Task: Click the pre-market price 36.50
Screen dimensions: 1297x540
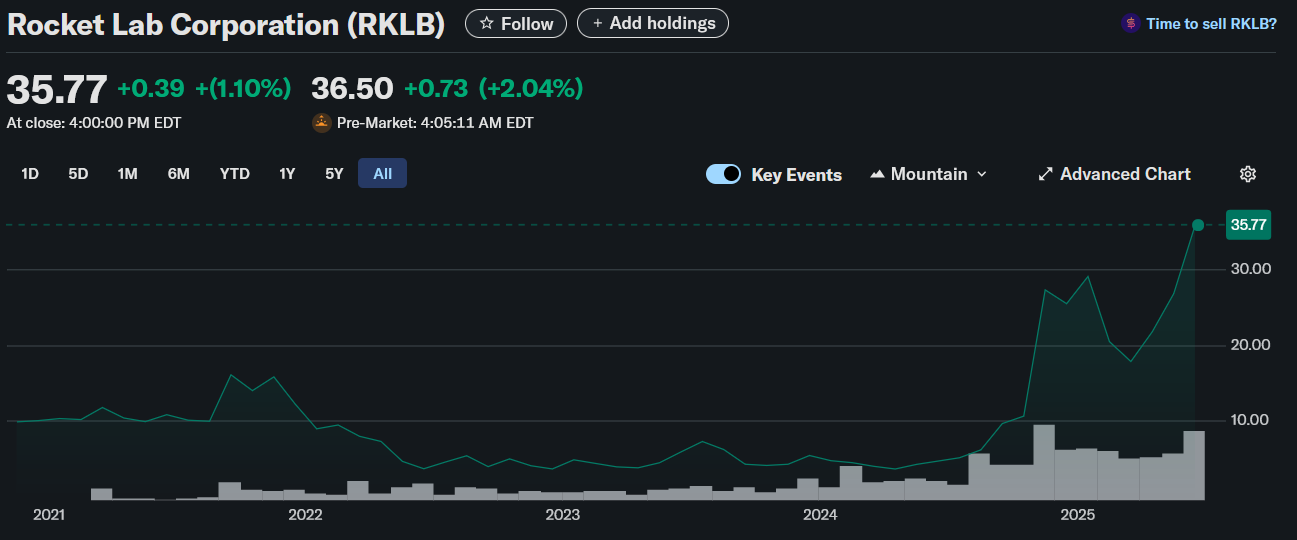Action: [352, 89]
